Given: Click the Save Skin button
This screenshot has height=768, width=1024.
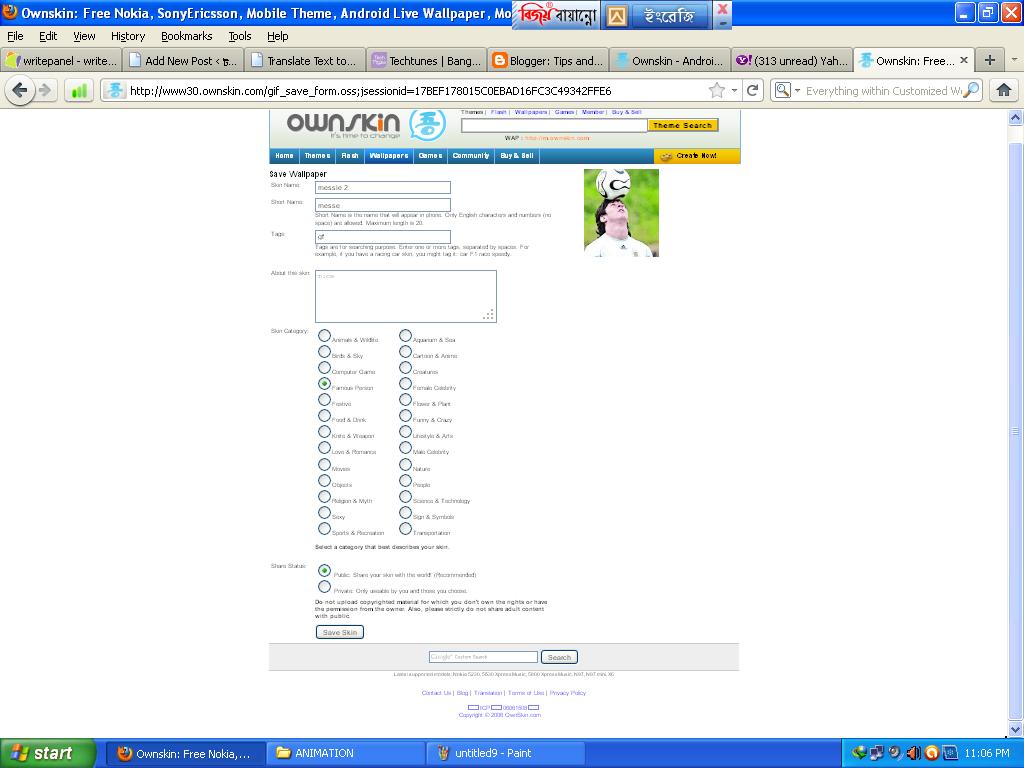Looking at the screenshot, I should [x=340, y=632].
